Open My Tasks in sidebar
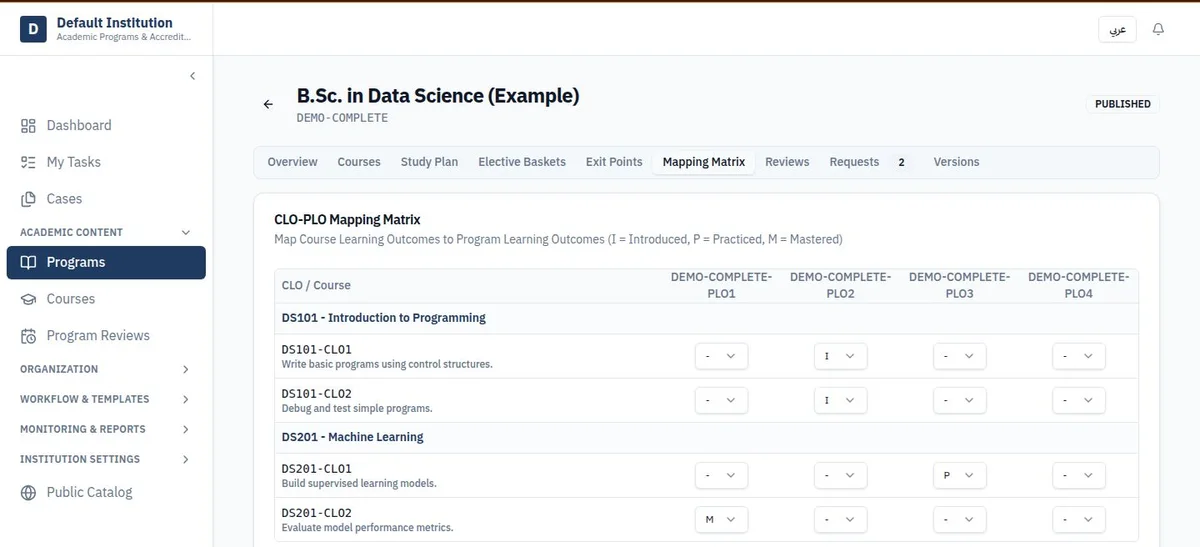1200x547 pixels. coord(106,162)
